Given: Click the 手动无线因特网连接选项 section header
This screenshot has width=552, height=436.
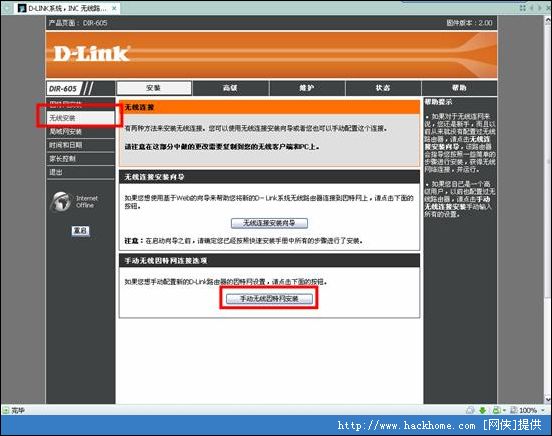Looking at the screenshot, I should 269,261.
